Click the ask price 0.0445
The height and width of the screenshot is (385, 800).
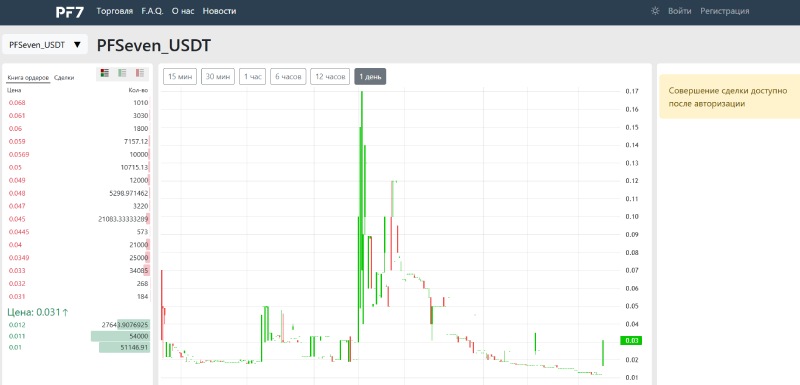pyautogui.click(x=19, y=232)
